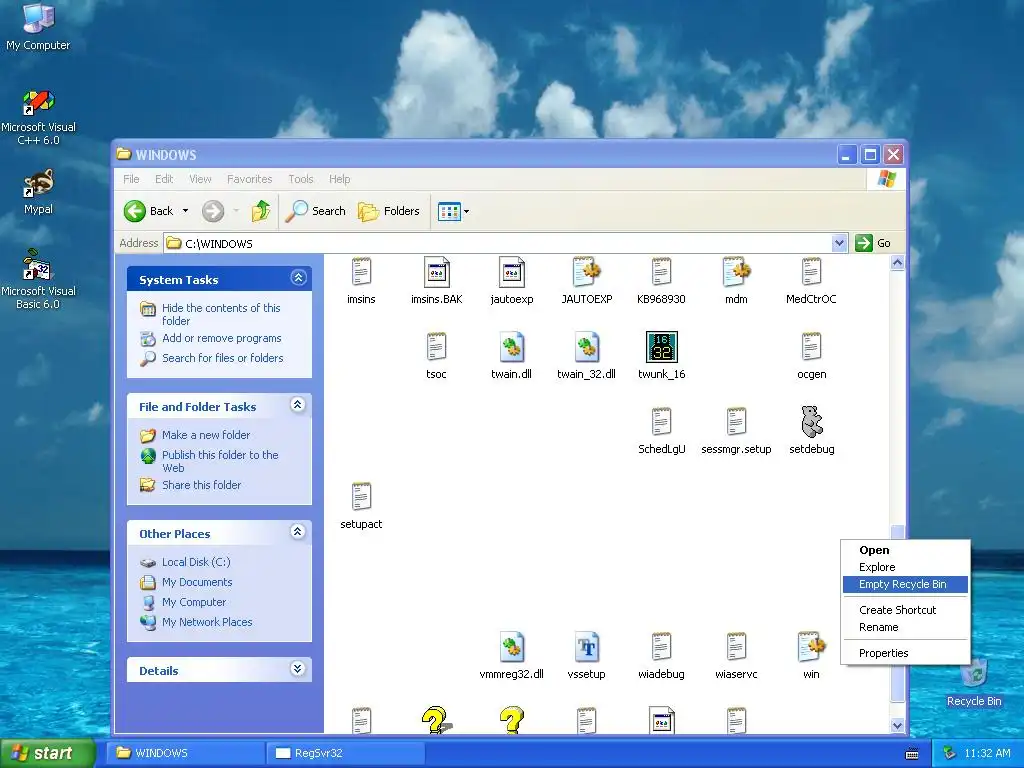Click Add or remove programs link
1024x768 pixels.
(221, 338)
